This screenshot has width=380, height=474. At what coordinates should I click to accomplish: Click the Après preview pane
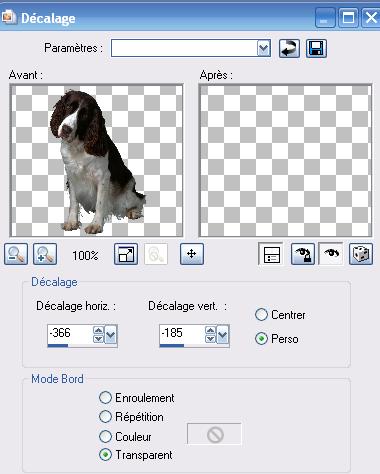coord(285,160)
